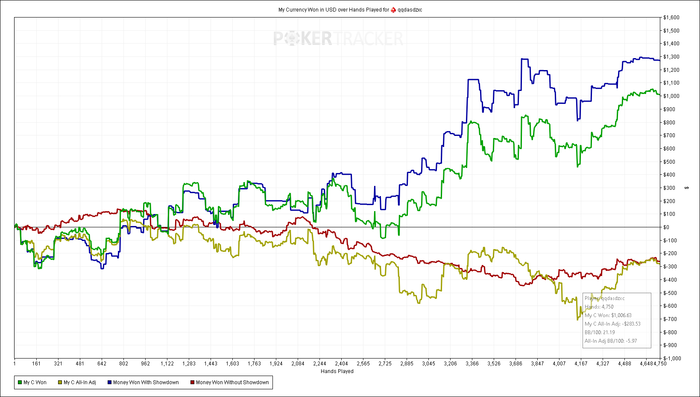
Task: Select the 'My C All-In Adj' legend label
Action: [80, 383]
